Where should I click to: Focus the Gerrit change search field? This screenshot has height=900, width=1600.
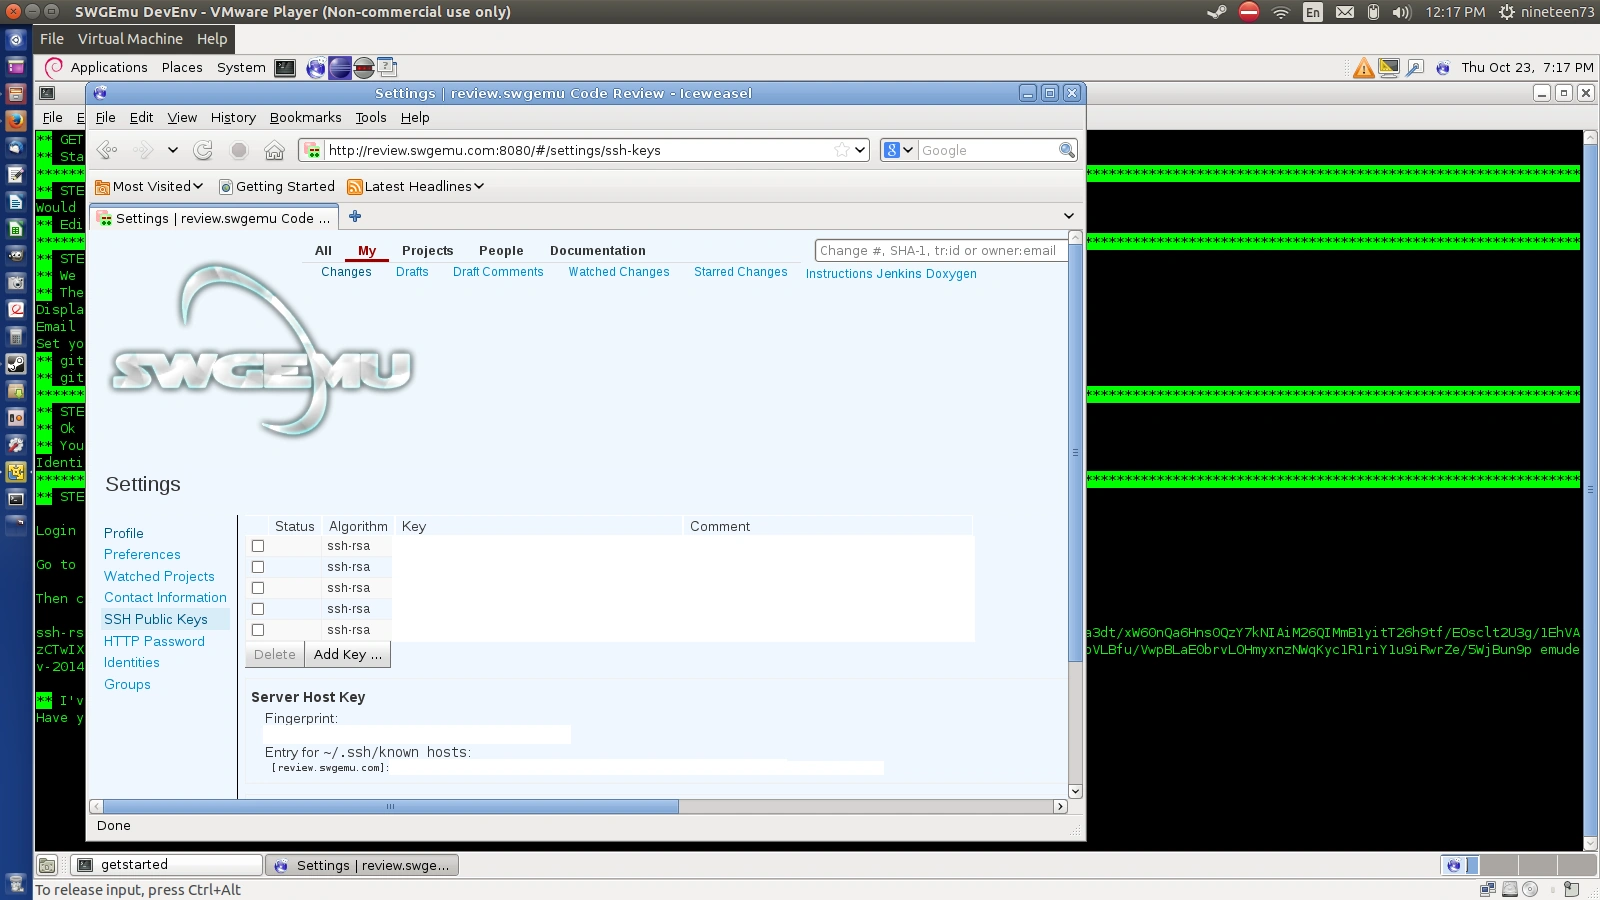(x=941, y=250)
